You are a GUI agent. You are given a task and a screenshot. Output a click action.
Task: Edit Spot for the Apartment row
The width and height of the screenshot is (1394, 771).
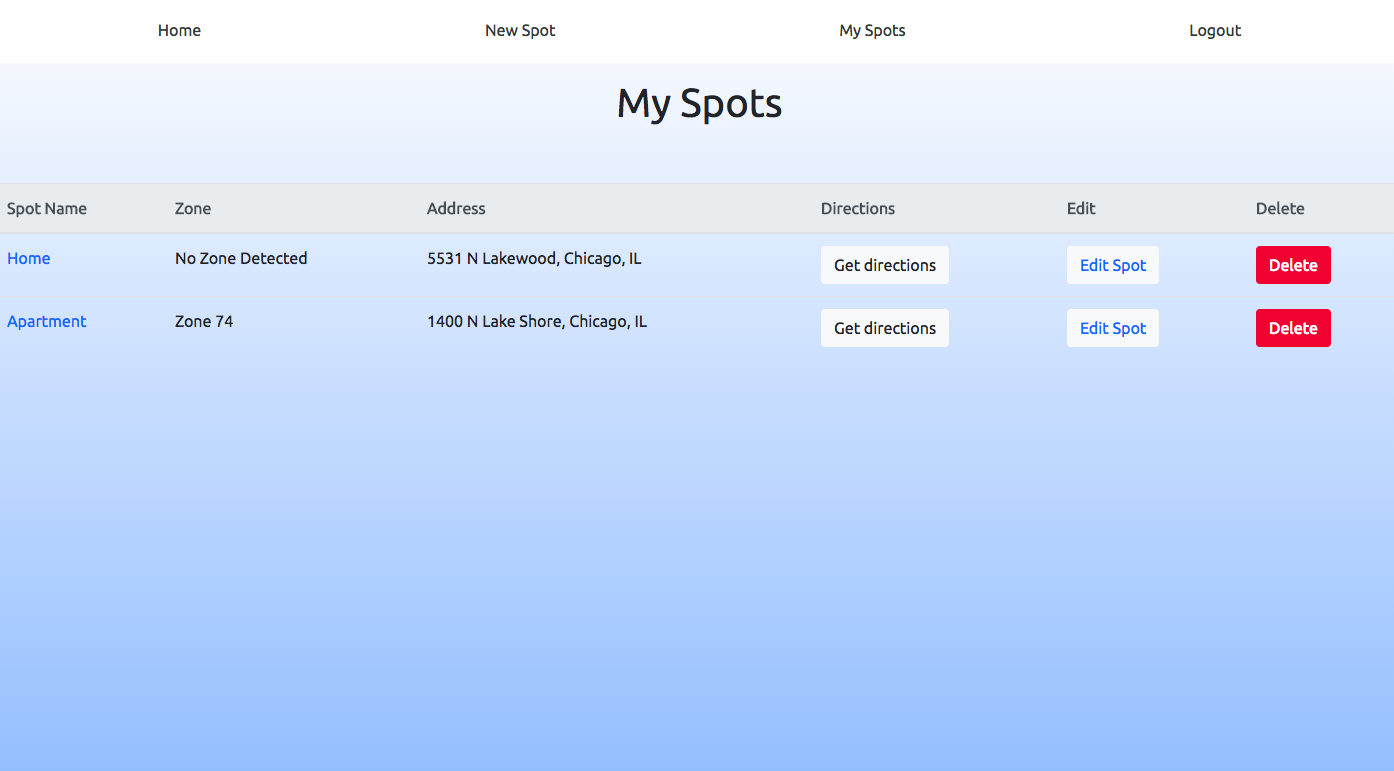pos(1113,328)
